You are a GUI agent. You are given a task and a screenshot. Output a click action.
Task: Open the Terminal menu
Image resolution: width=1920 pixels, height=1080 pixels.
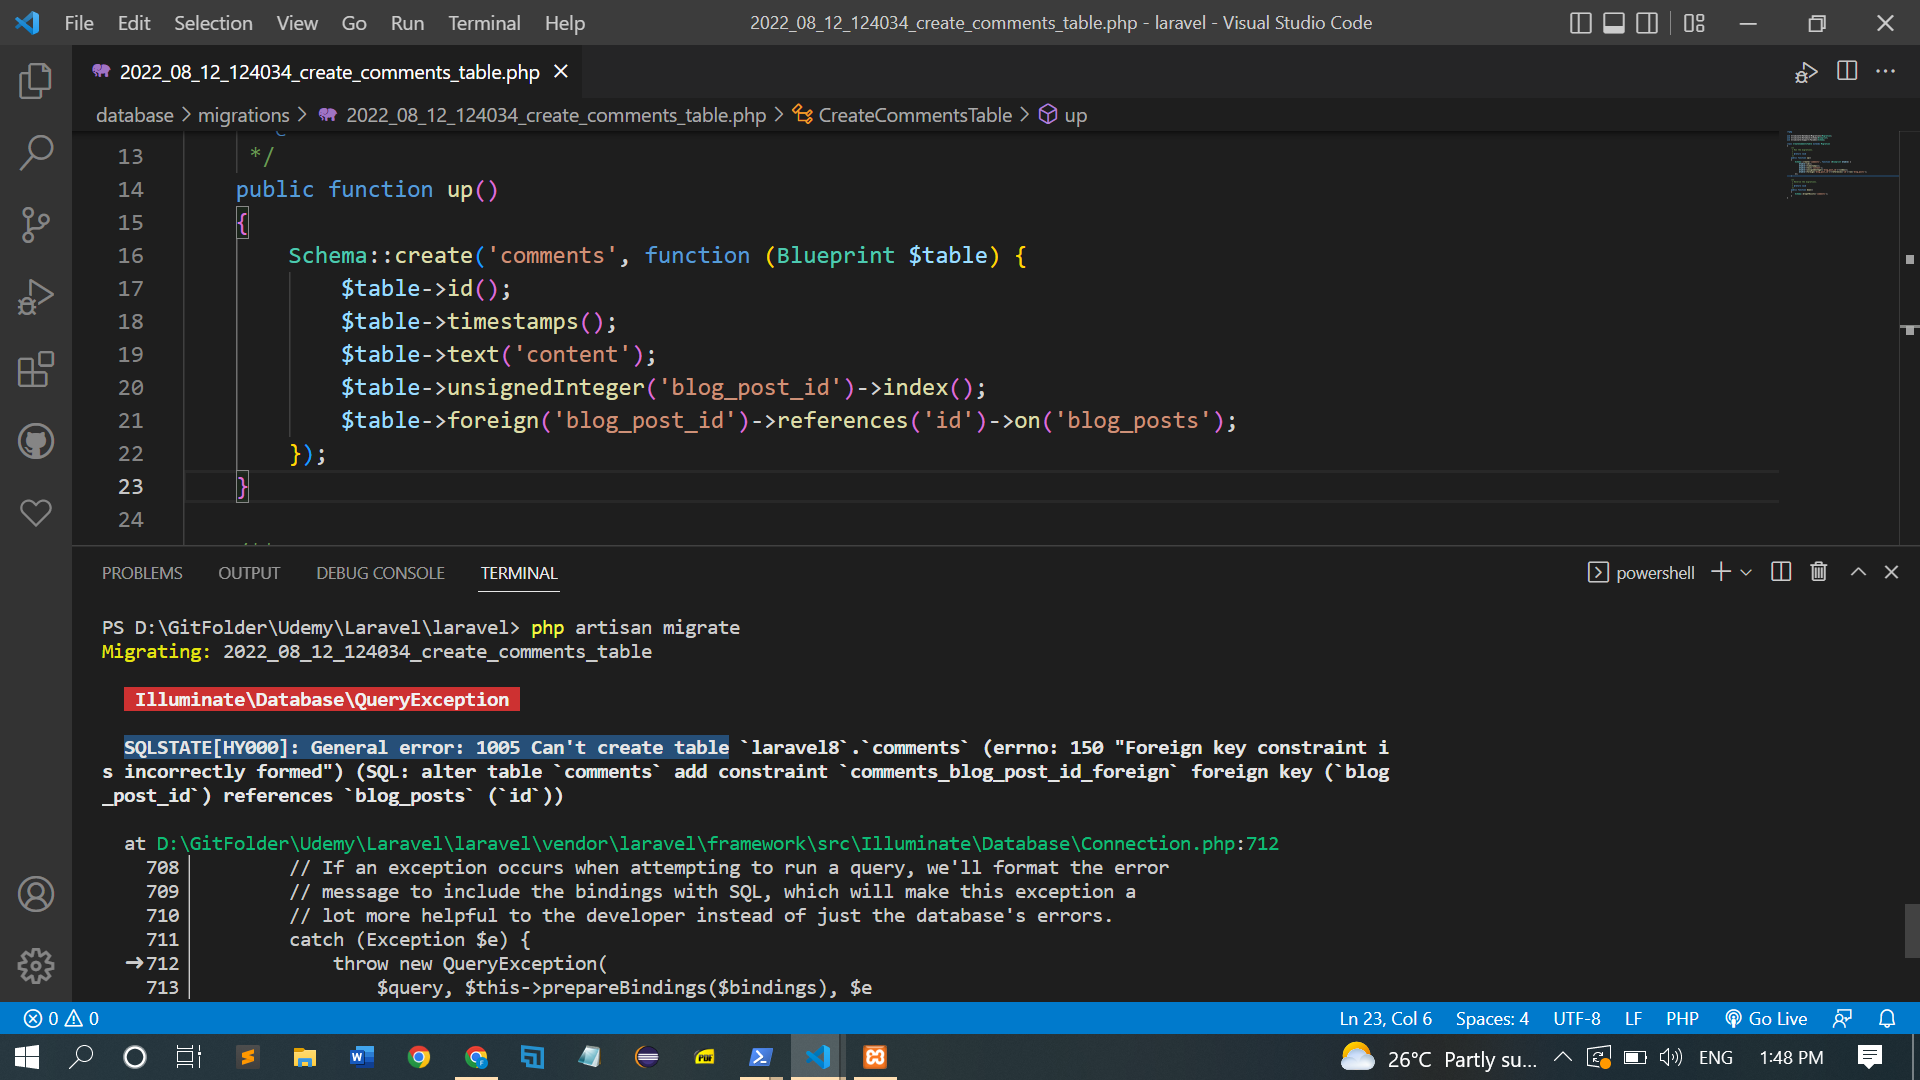pos(484,23)
